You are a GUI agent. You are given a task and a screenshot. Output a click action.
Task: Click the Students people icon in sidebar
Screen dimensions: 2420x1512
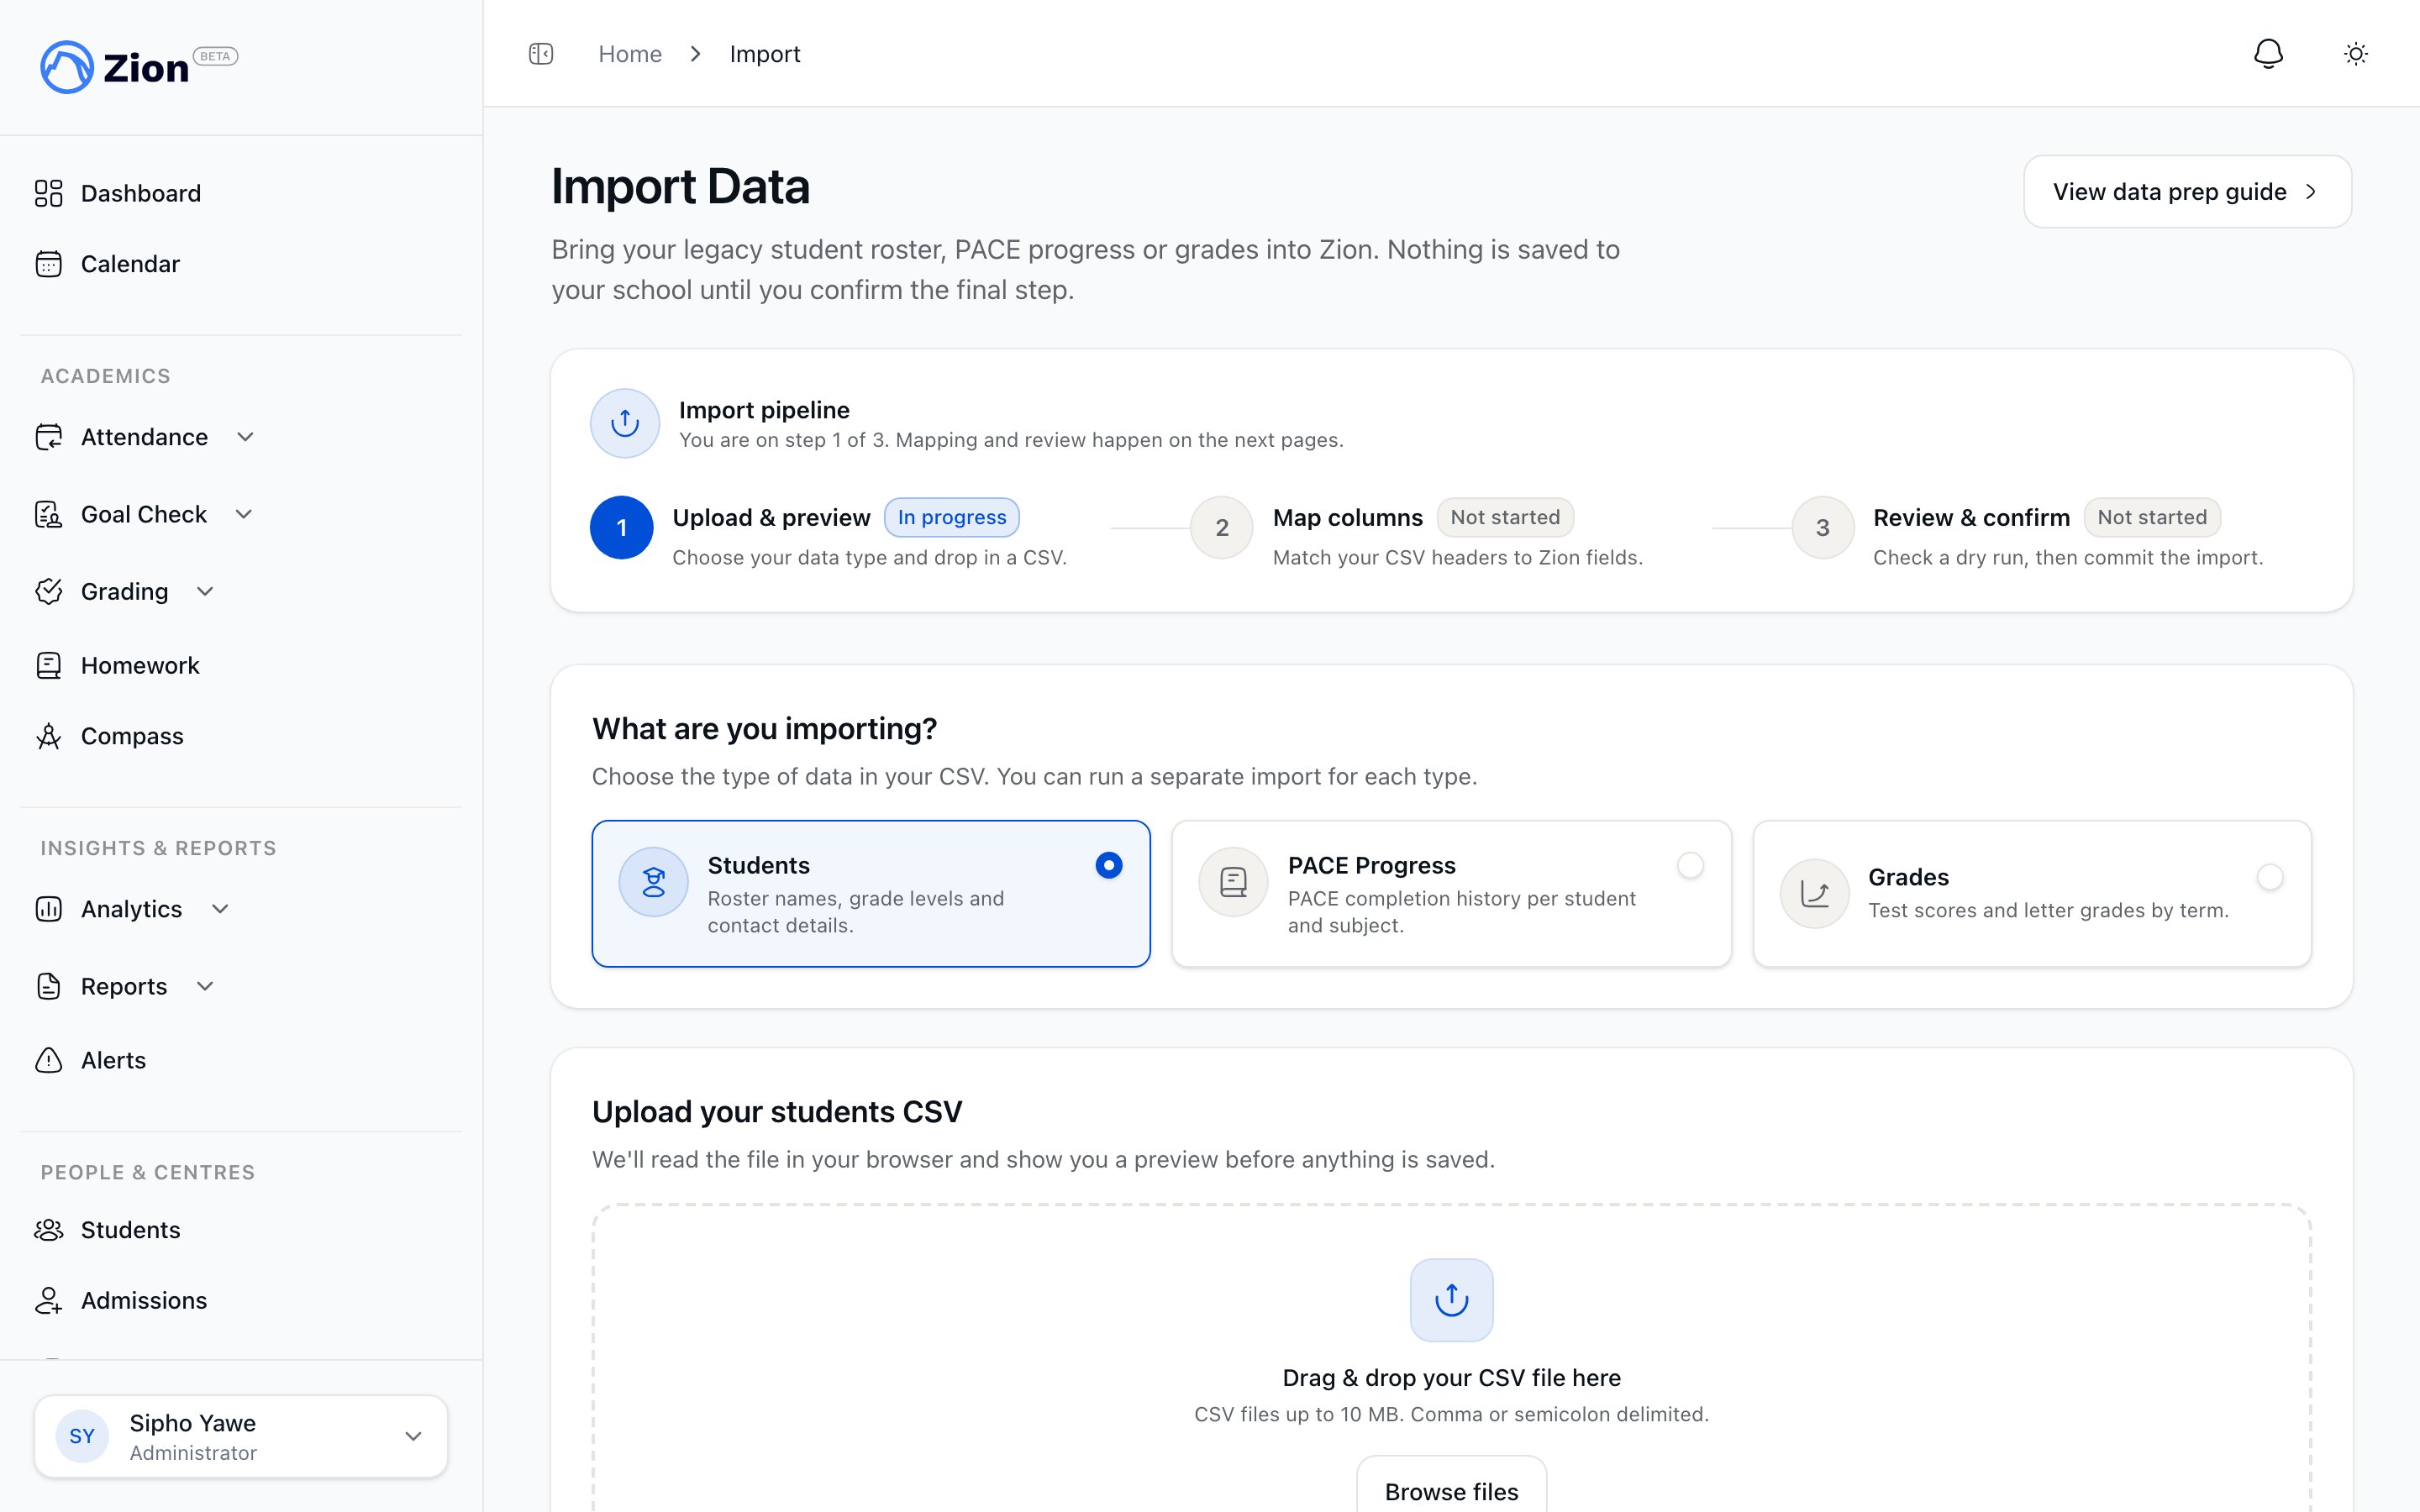coord(49,1230)
